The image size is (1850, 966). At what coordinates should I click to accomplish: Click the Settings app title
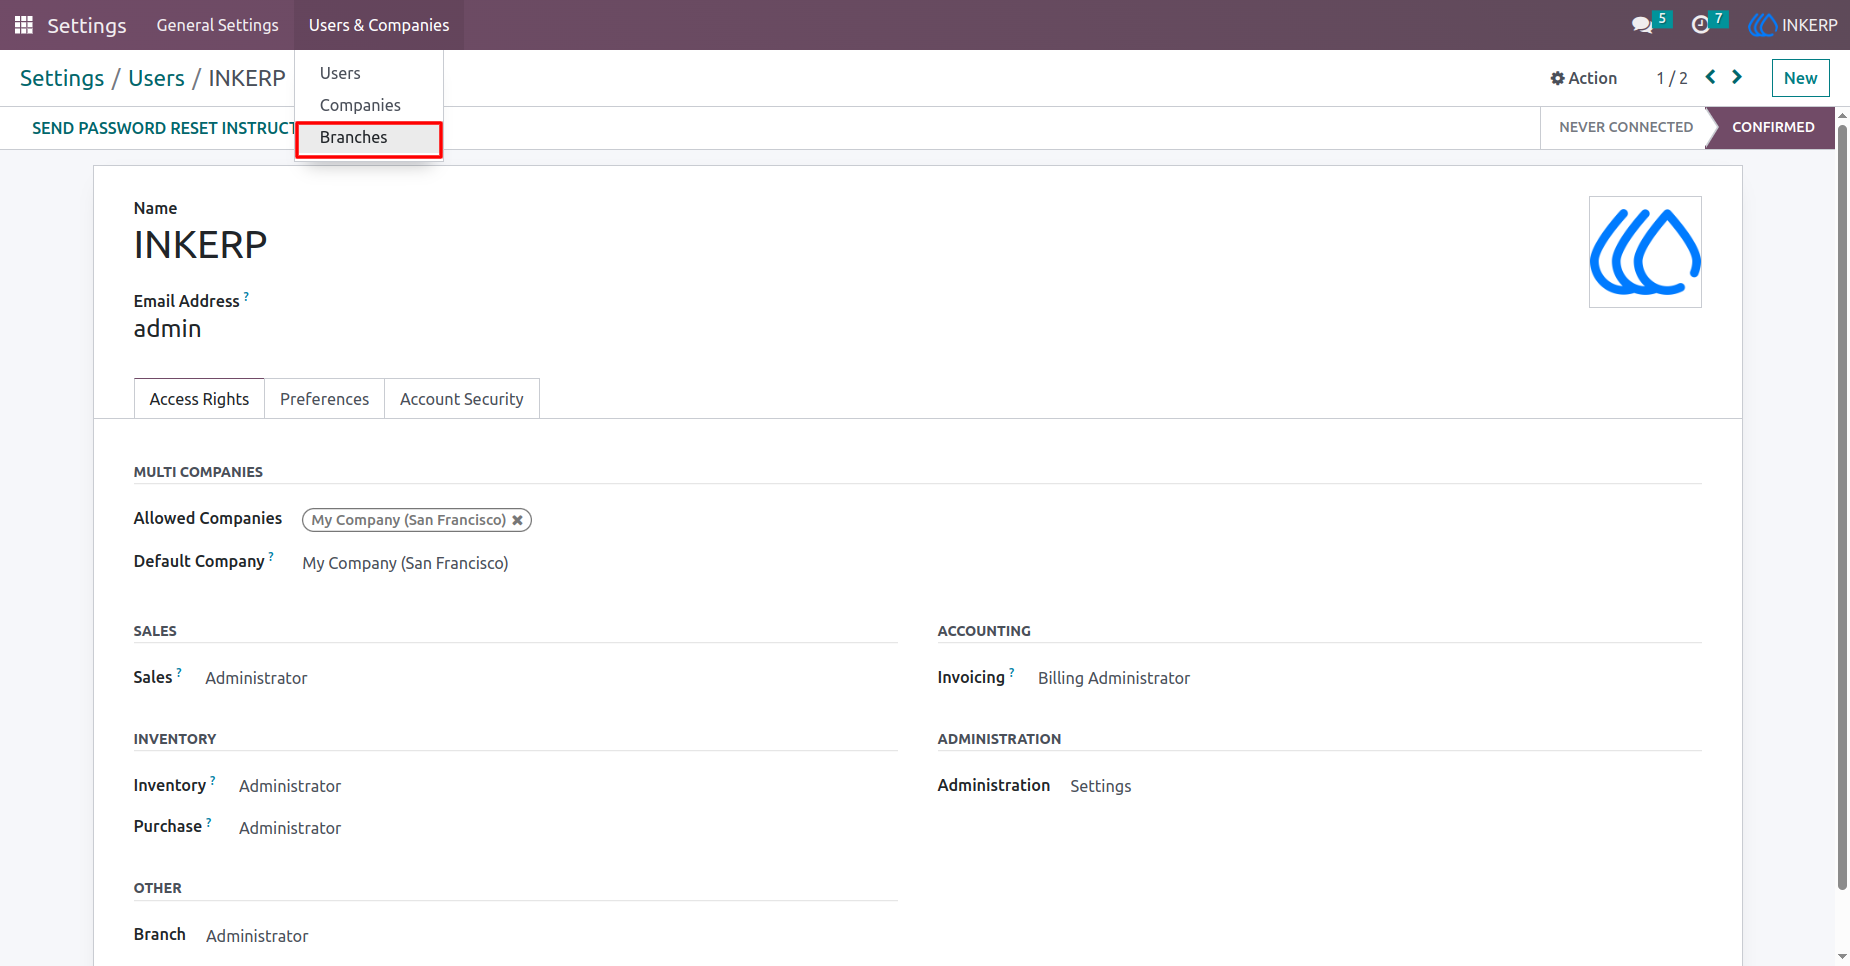click(87, 25)
